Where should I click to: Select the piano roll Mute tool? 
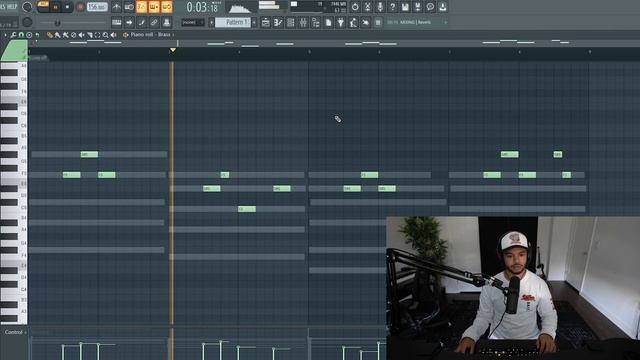click(x=82, y=35)
